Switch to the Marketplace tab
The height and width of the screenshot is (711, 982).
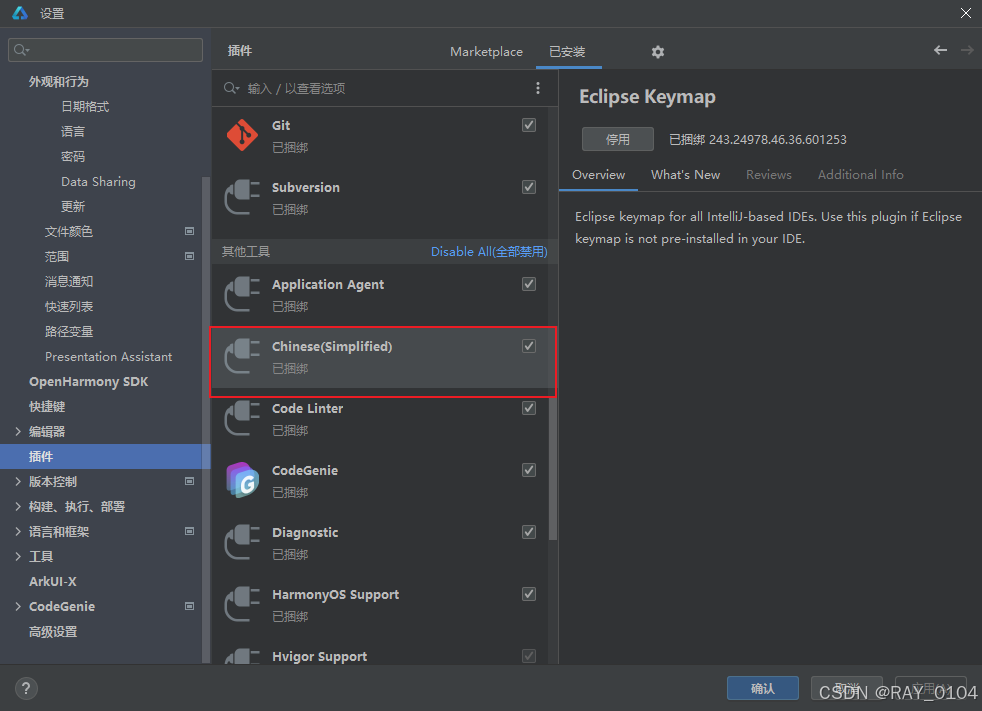point(487,52)
